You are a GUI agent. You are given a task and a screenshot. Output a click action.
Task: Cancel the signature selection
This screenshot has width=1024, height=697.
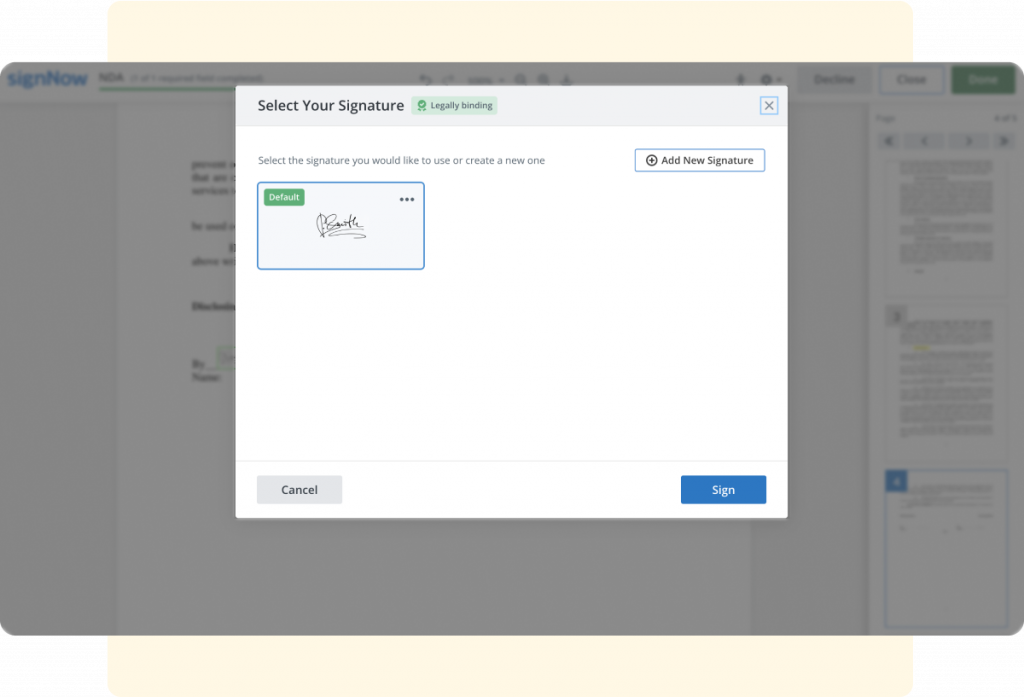(x=299, y=489)
